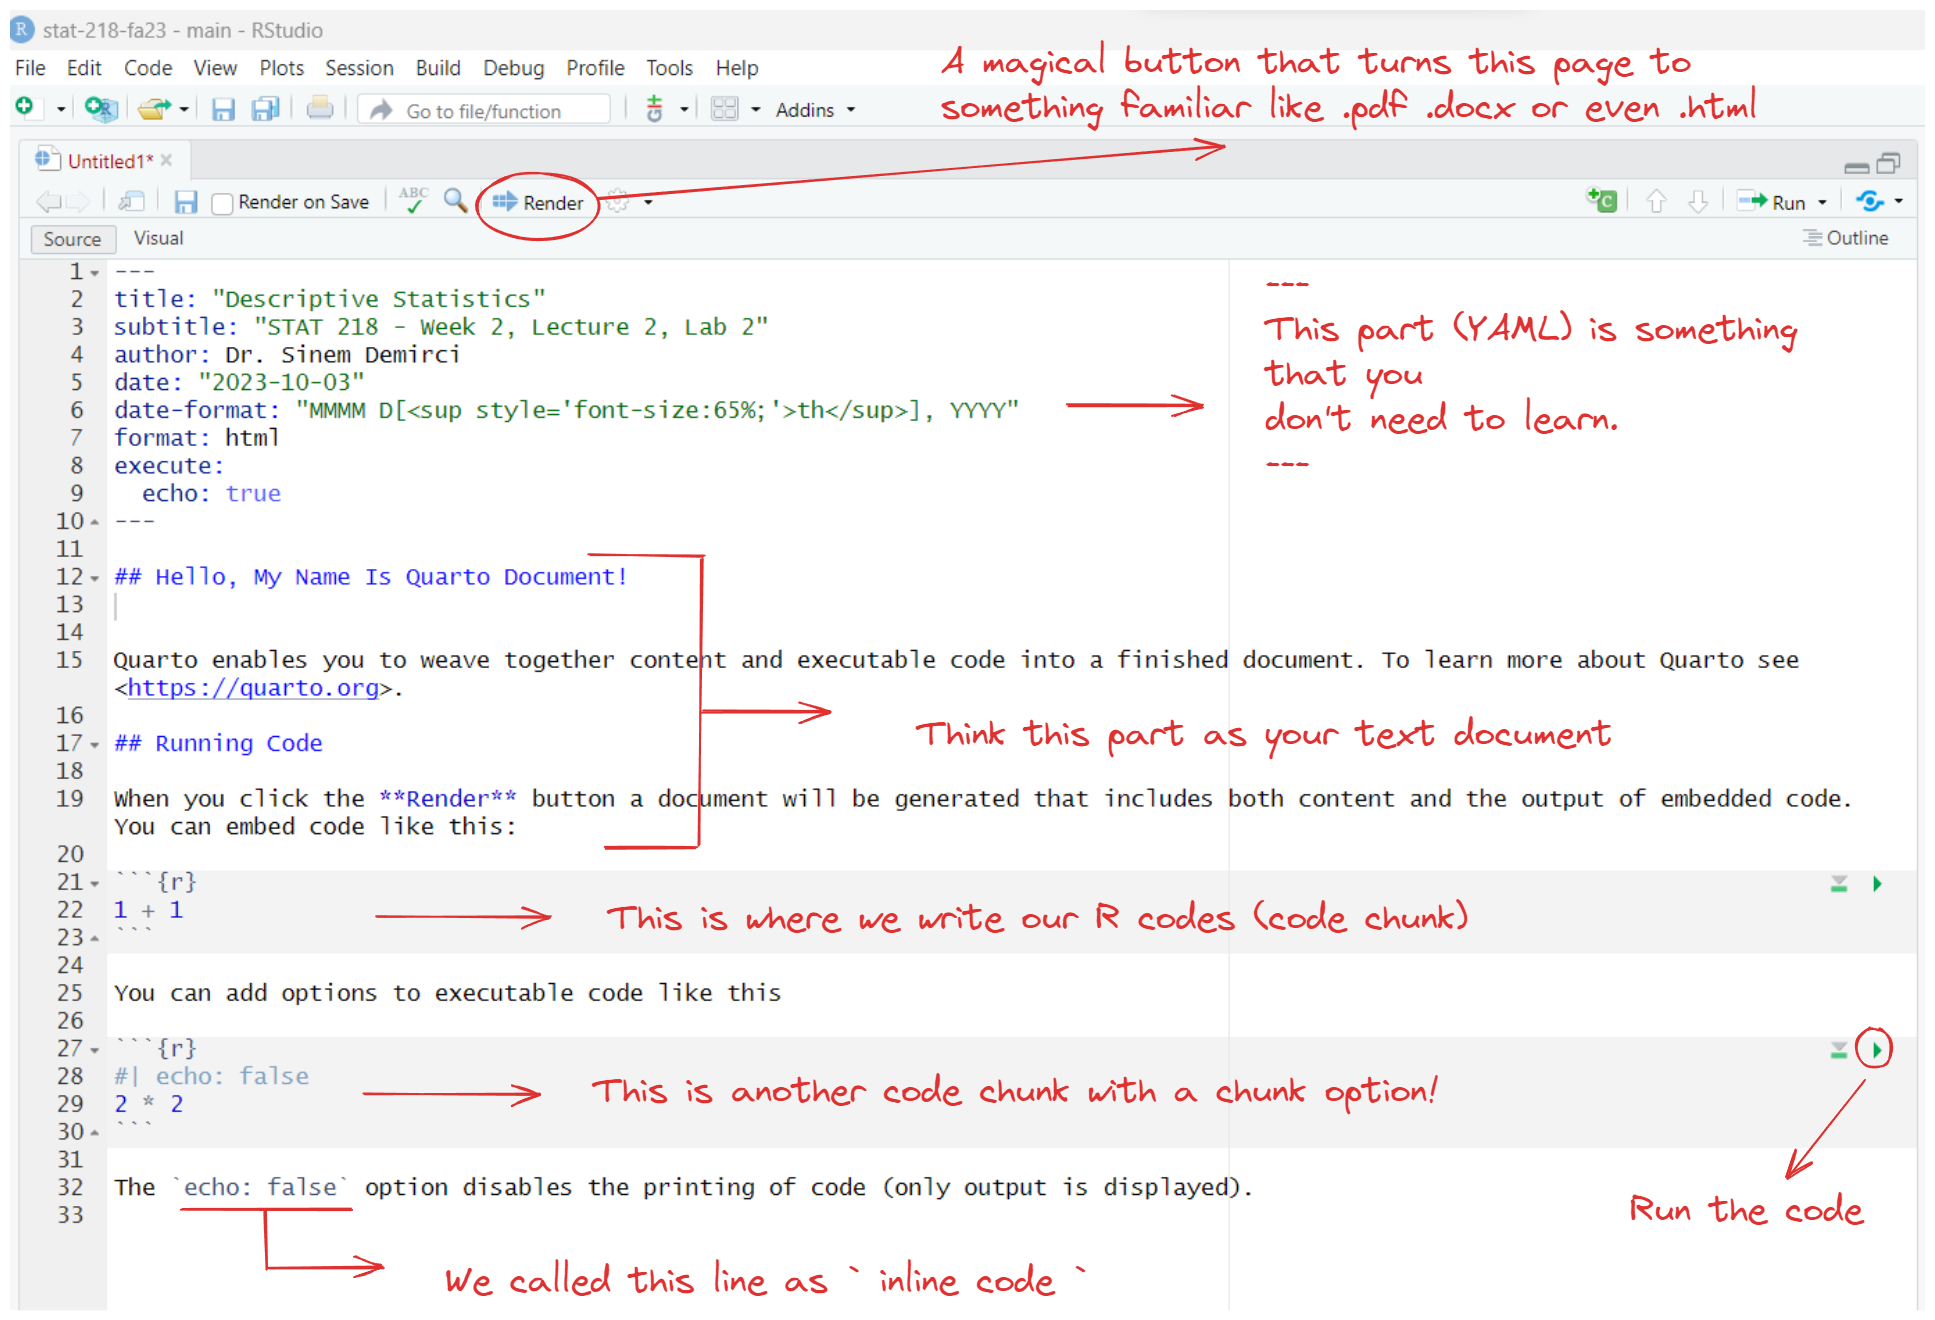The image size is (1935, 1320).
Task: Insert a new code chunk icon
Action: [x=1601, y=201]
